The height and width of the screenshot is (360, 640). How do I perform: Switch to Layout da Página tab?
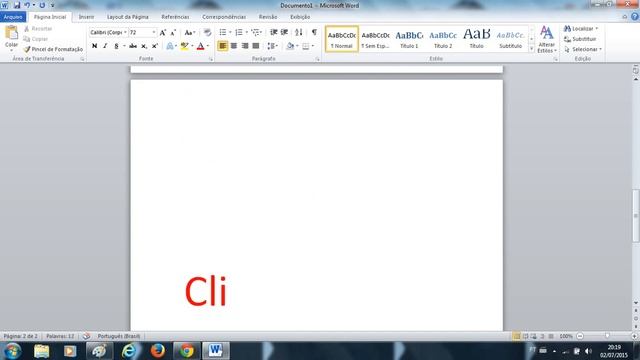click(128, 17)
